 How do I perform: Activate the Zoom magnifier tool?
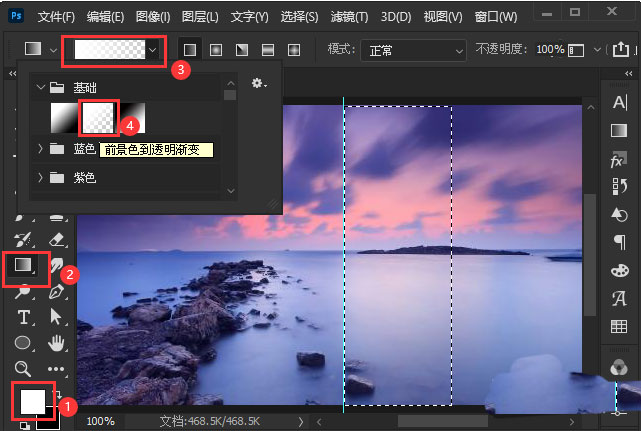pos(25,368)
